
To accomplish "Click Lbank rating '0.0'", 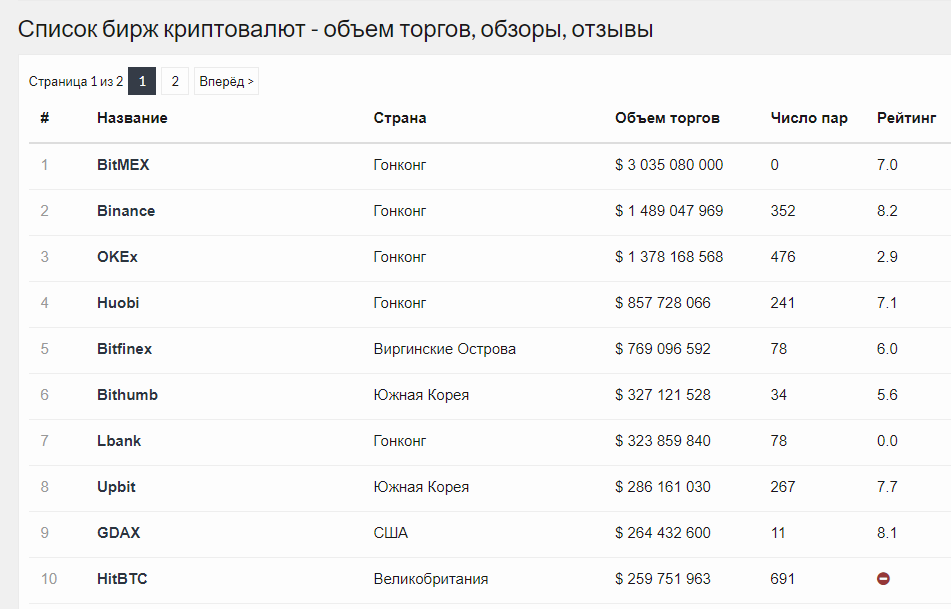I will click(x=887, y=441).
